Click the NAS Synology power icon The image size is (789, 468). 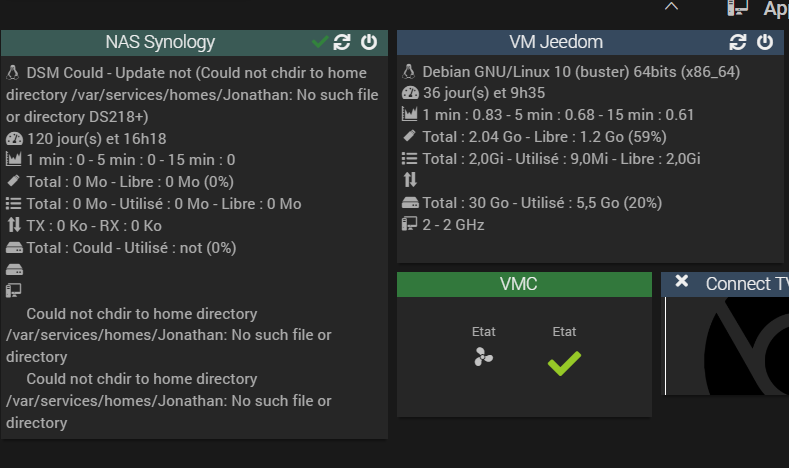369,42
